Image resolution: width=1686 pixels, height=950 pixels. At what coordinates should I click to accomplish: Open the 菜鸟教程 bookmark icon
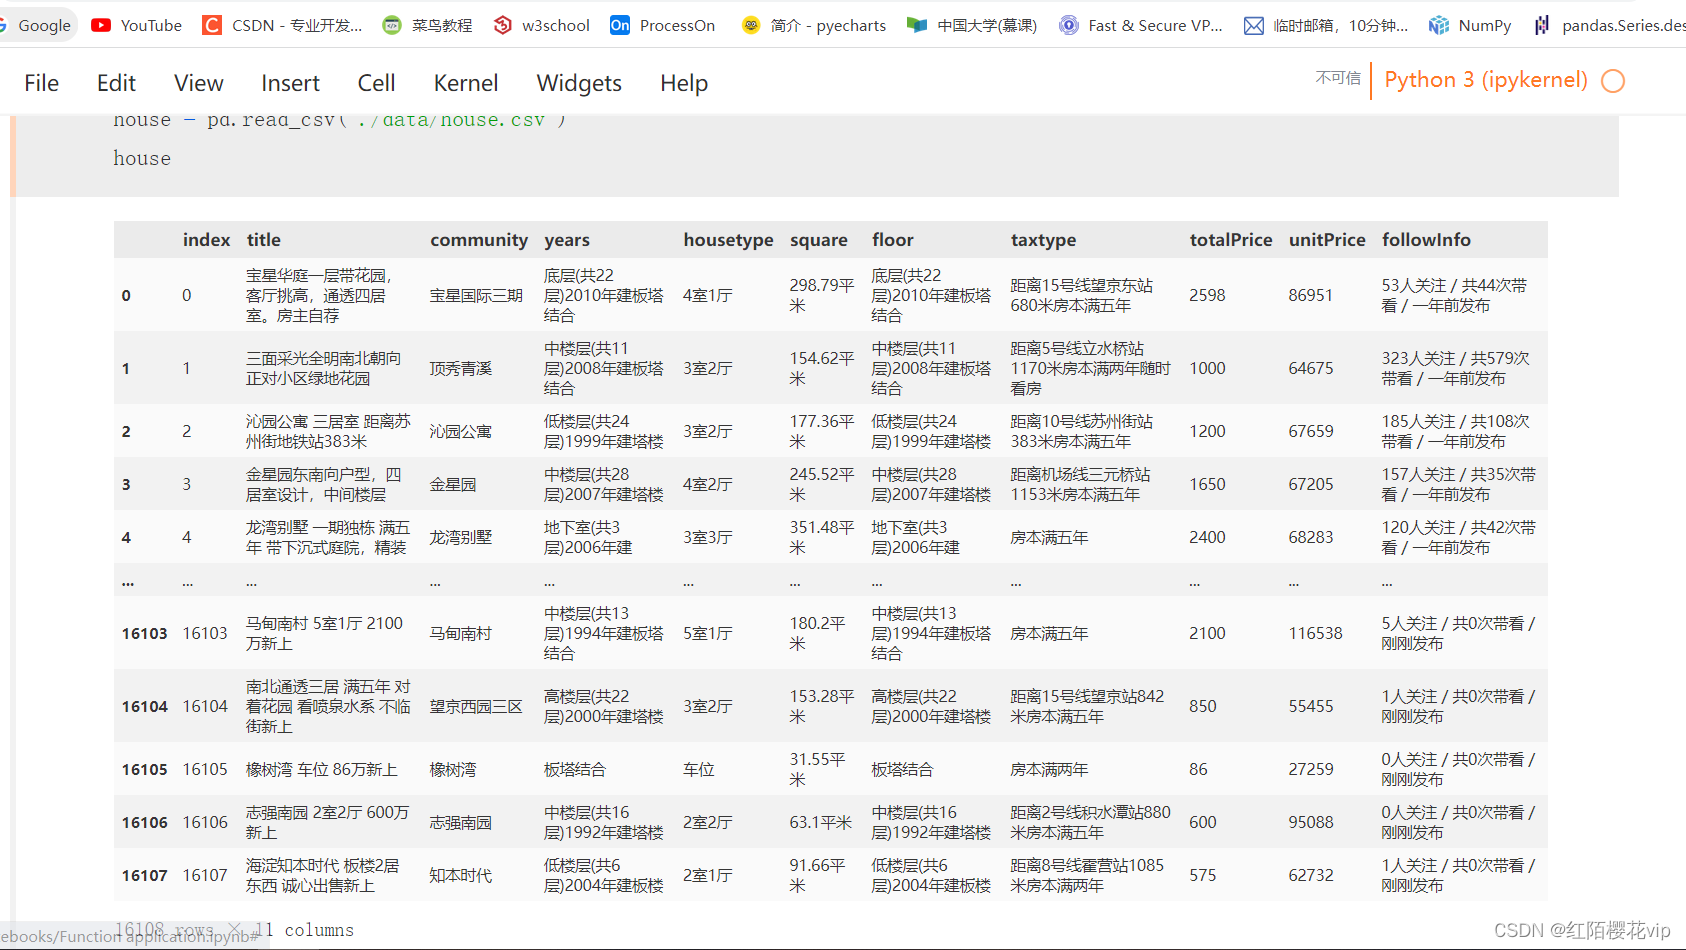[392, 25]
